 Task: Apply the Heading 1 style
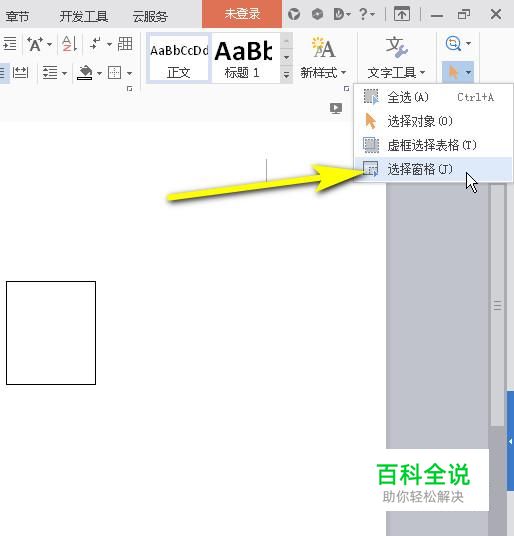point(245,57)
